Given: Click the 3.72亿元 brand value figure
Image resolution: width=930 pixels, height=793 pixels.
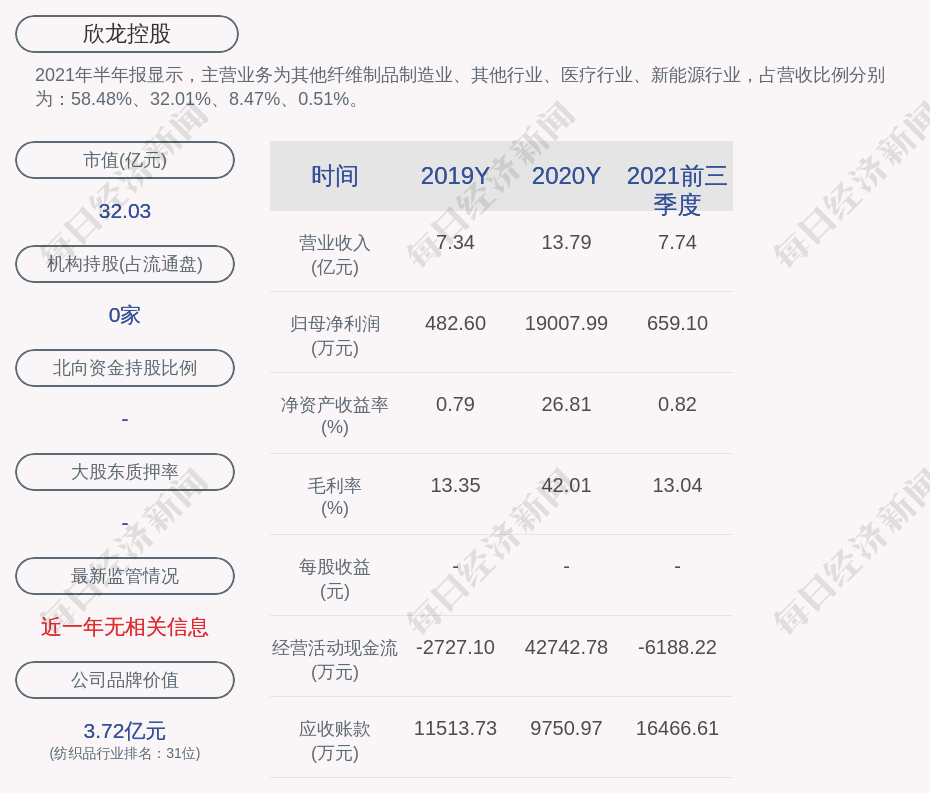Looking at the screenshot, I should [125, 731].
